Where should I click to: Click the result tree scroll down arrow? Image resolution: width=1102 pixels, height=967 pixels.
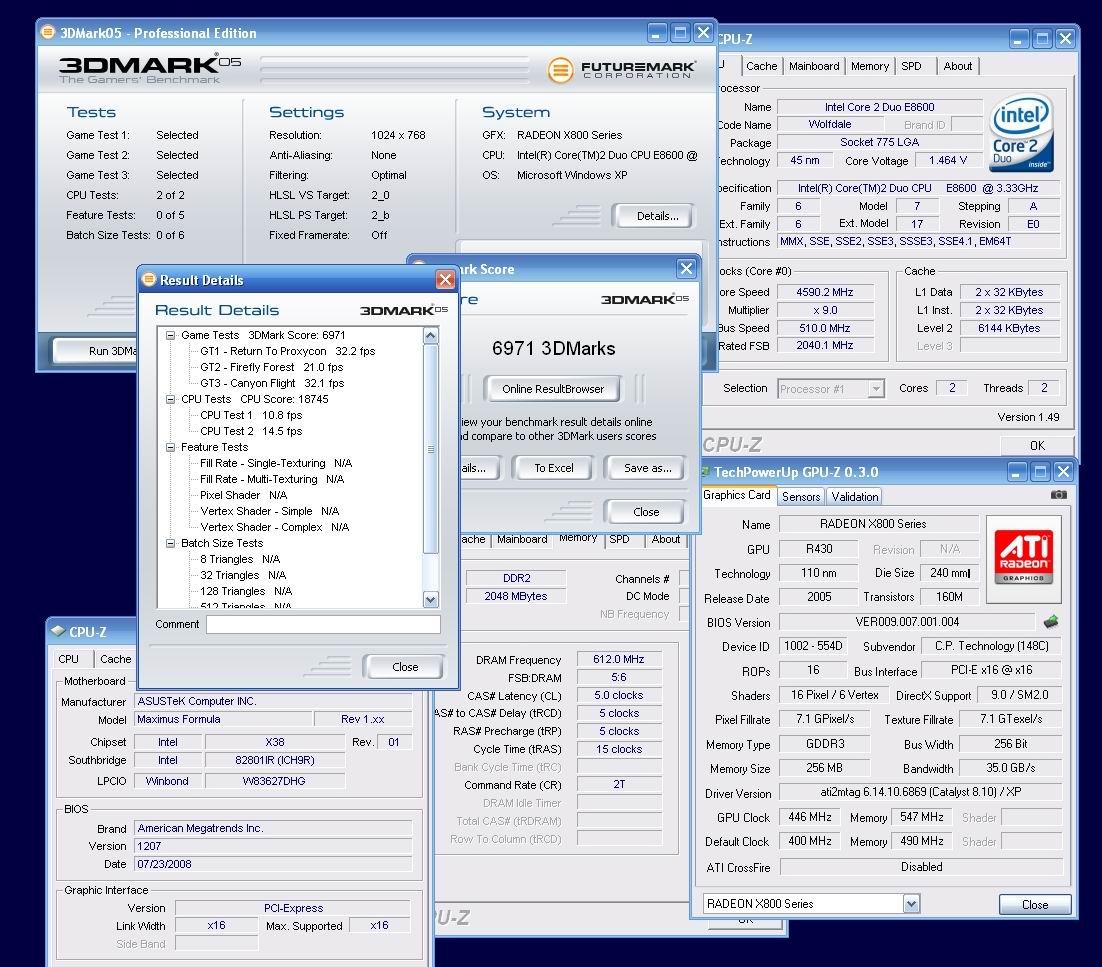[x=431, y=599]
